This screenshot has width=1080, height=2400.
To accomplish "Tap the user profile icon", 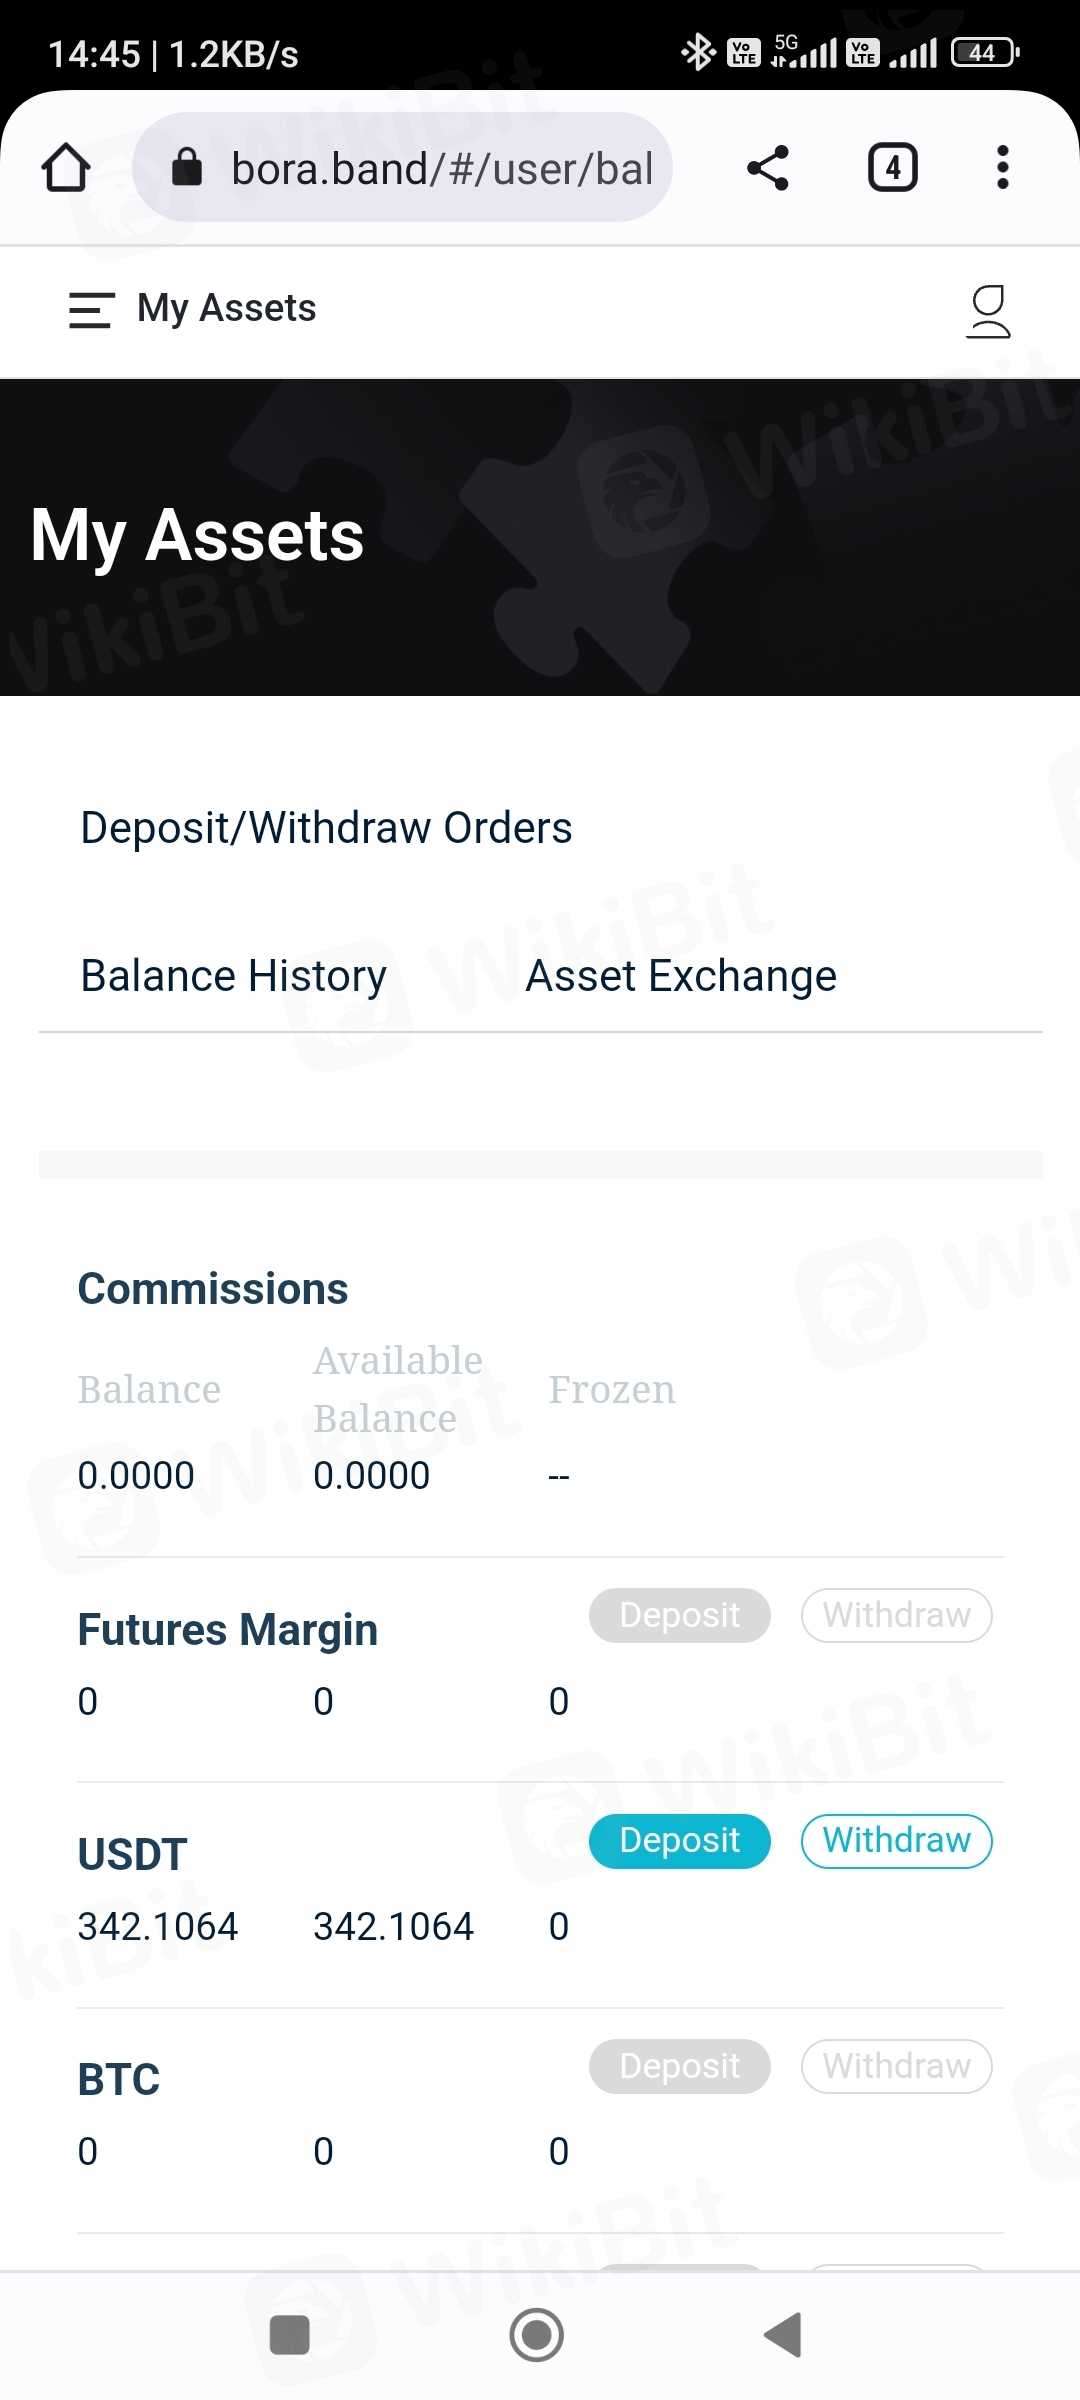I will [x=988, y=311].
